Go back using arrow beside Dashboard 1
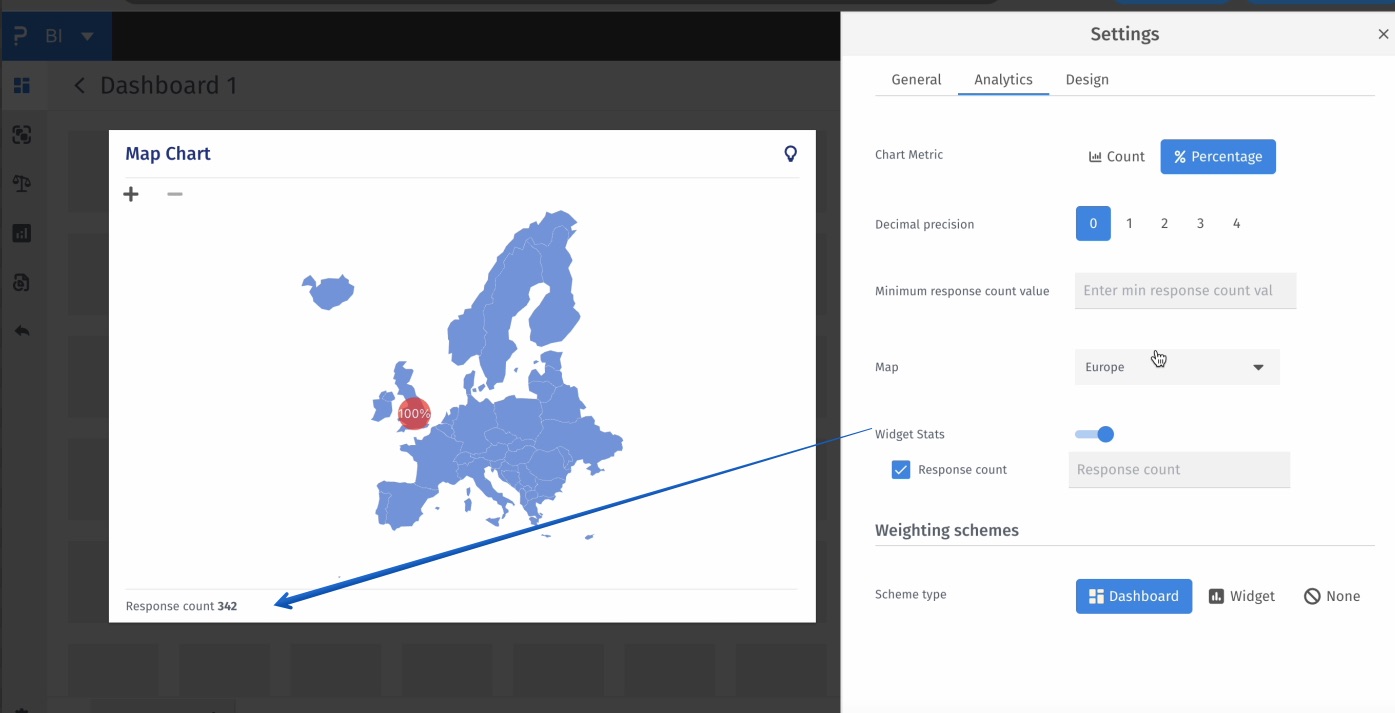1395x713 pixels. pos(80,86)
